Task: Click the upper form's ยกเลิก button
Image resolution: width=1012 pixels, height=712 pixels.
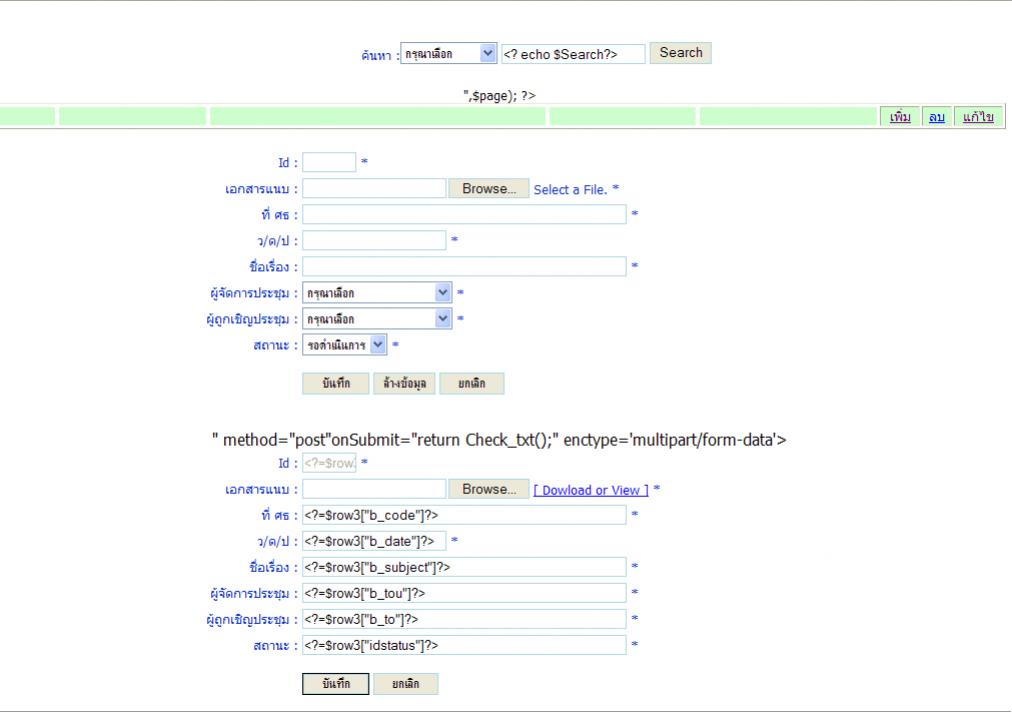Action: (471, 384)
